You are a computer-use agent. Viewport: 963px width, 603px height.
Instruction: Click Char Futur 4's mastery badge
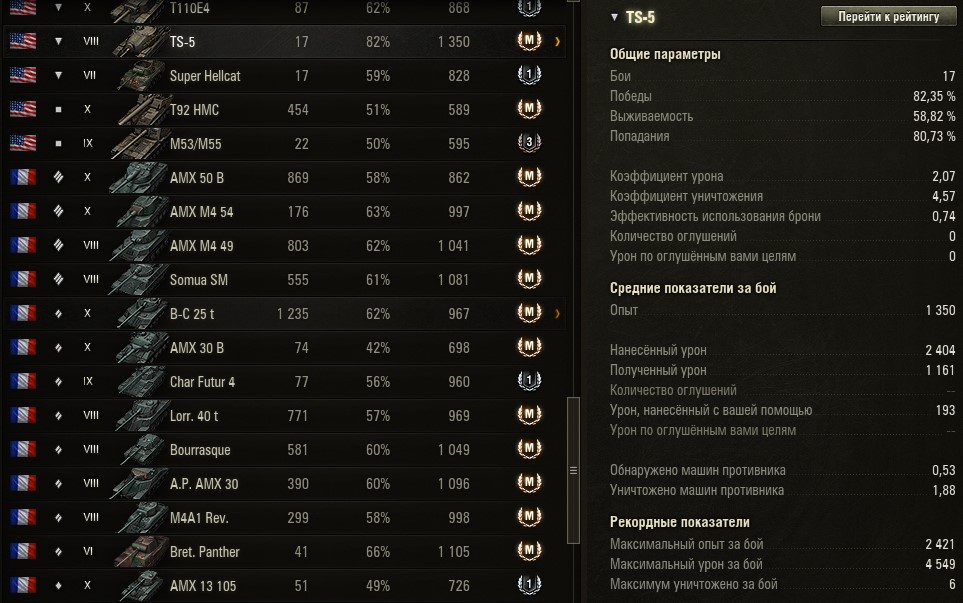coord(529,382)
